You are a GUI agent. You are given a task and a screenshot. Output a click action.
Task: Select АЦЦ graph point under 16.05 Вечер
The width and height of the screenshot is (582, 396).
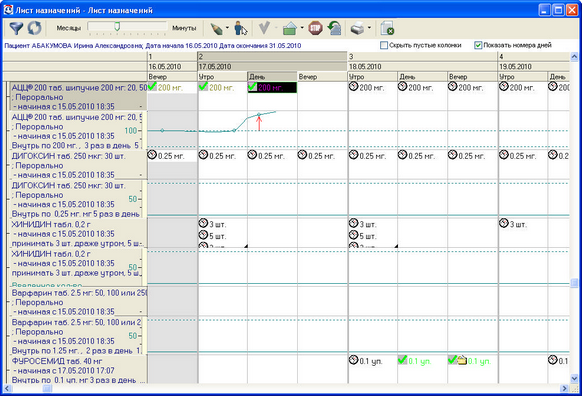coord(162,130)
